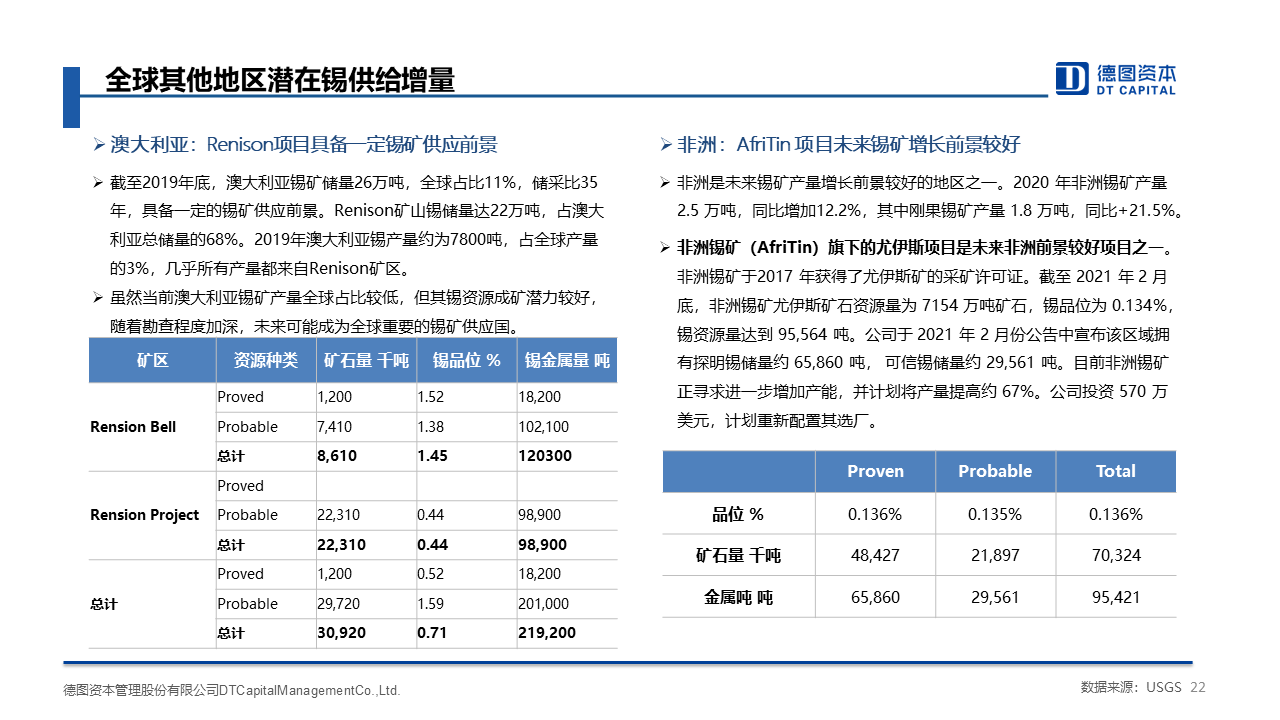Select paragraph starting 虽然当前澳大利亚锡矿产量
The image size is (1280, 720).
(x=354, y=312)
